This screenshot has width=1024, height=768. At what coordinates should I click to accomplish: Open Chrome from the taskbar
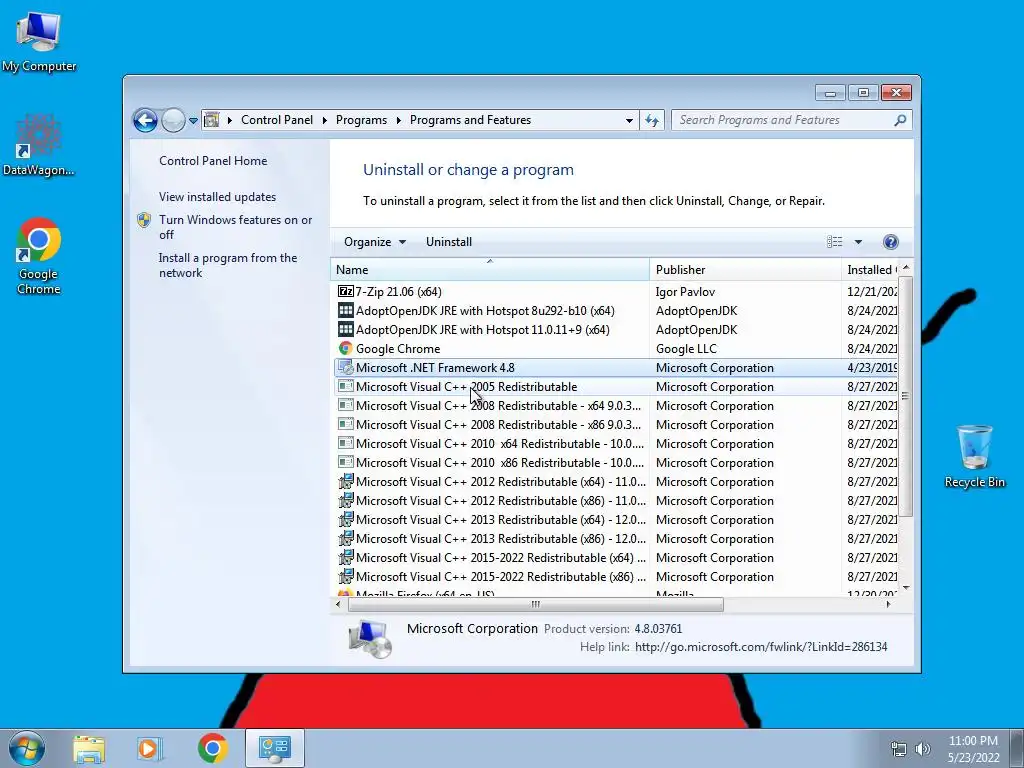tap(212, 748)
